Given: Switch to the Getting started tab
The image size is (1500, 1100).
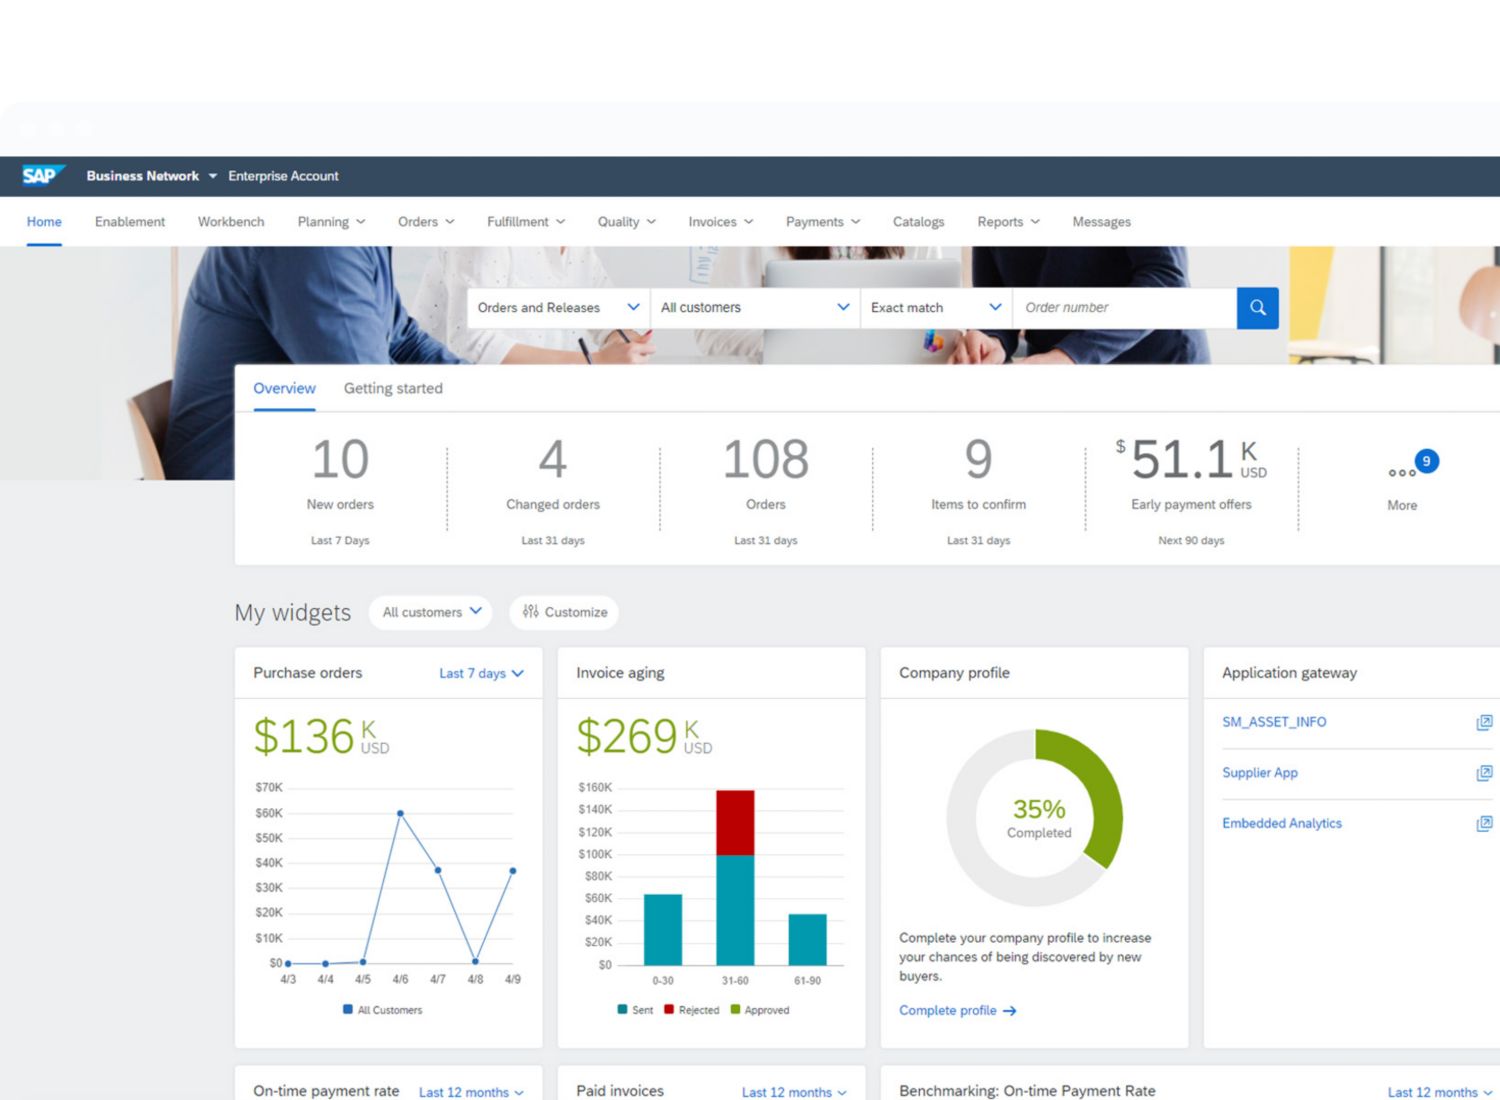Looking at the screenshot, I should pos(393,389).
